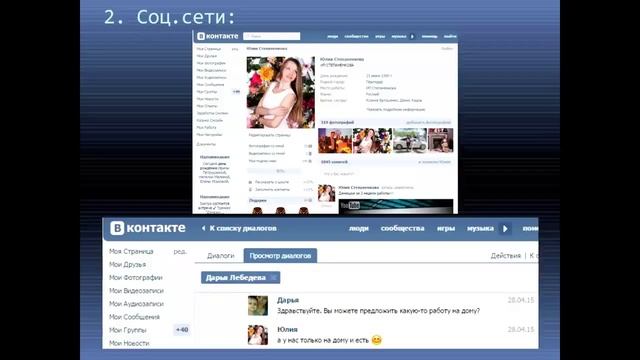Open игры on the dialogs page header
The image size is (640, 360).
pos(446,228)
